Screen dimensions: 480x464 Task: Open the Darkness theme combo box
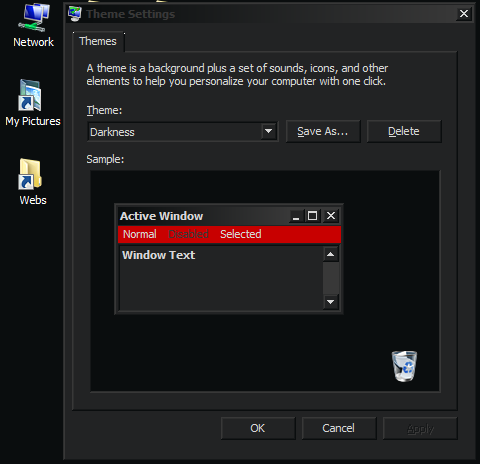click(x=183, y=132)
